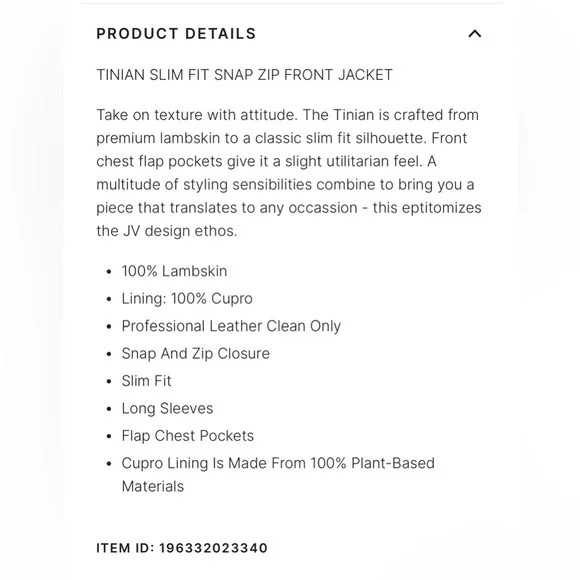The image size is (580, 580).
Task: Click the 'Long Sleeves' bullet item
Action: point(167,408)
